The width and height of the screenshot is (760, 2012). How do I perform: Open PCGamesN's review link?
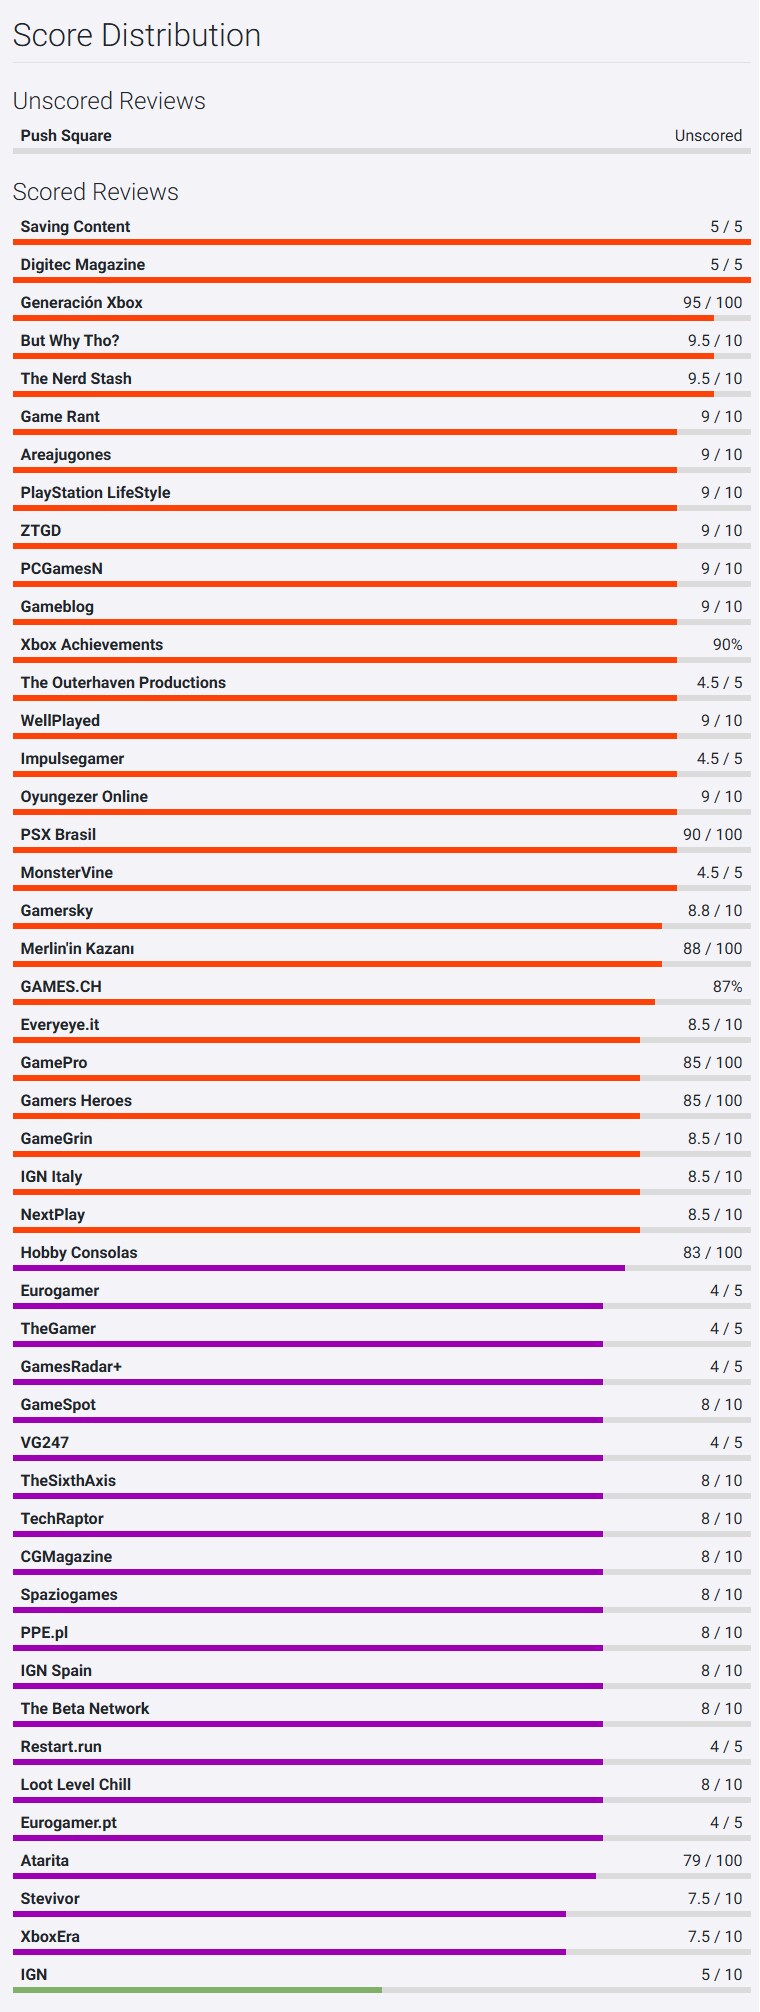pos(62,569)
